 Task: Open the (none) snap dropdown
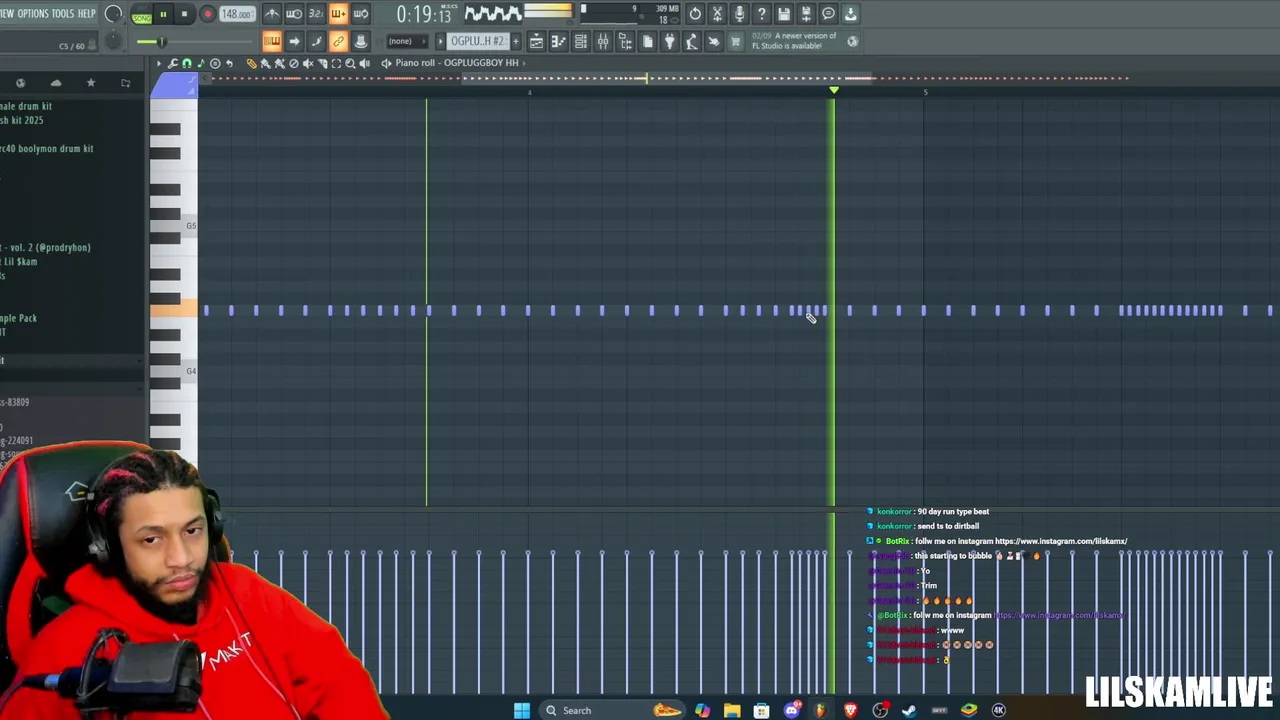(x=408, y=41)
